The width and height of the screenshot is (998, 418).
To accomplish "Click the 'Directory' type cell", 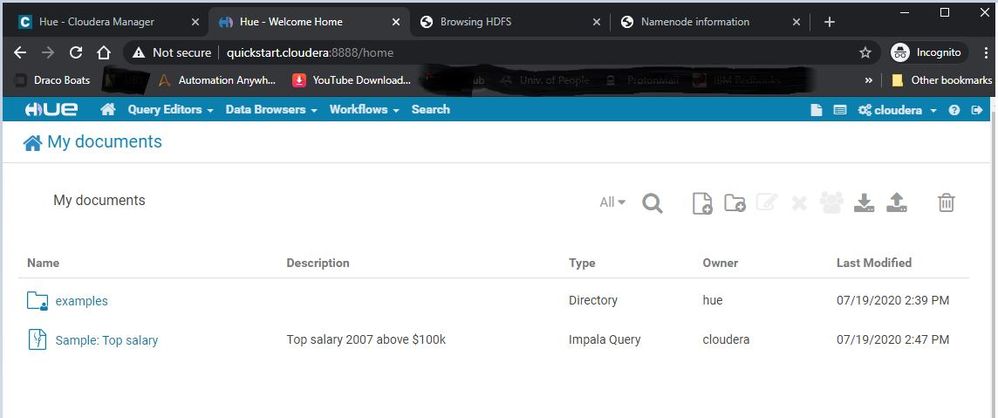I will point(593,300).
